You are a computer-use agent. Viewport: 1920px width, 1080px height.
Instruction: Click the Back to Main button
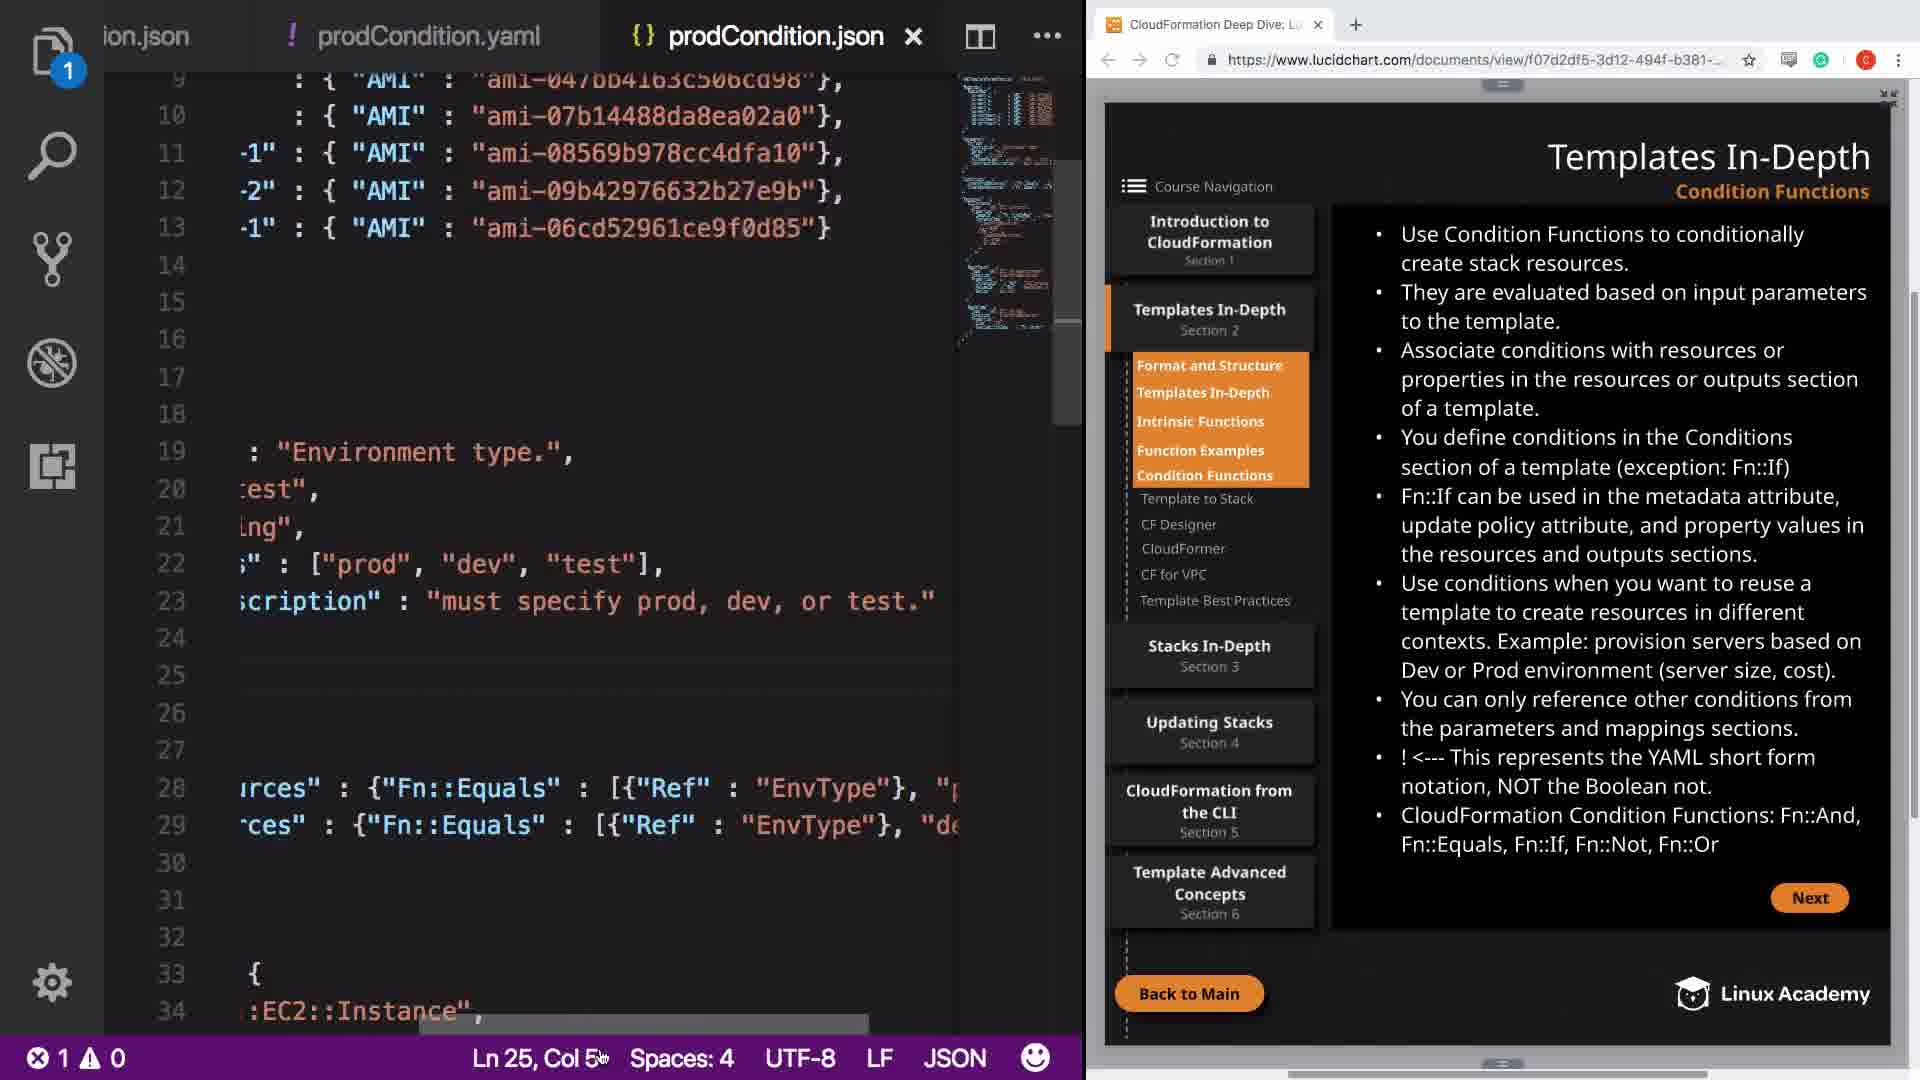coord(1188,994)
